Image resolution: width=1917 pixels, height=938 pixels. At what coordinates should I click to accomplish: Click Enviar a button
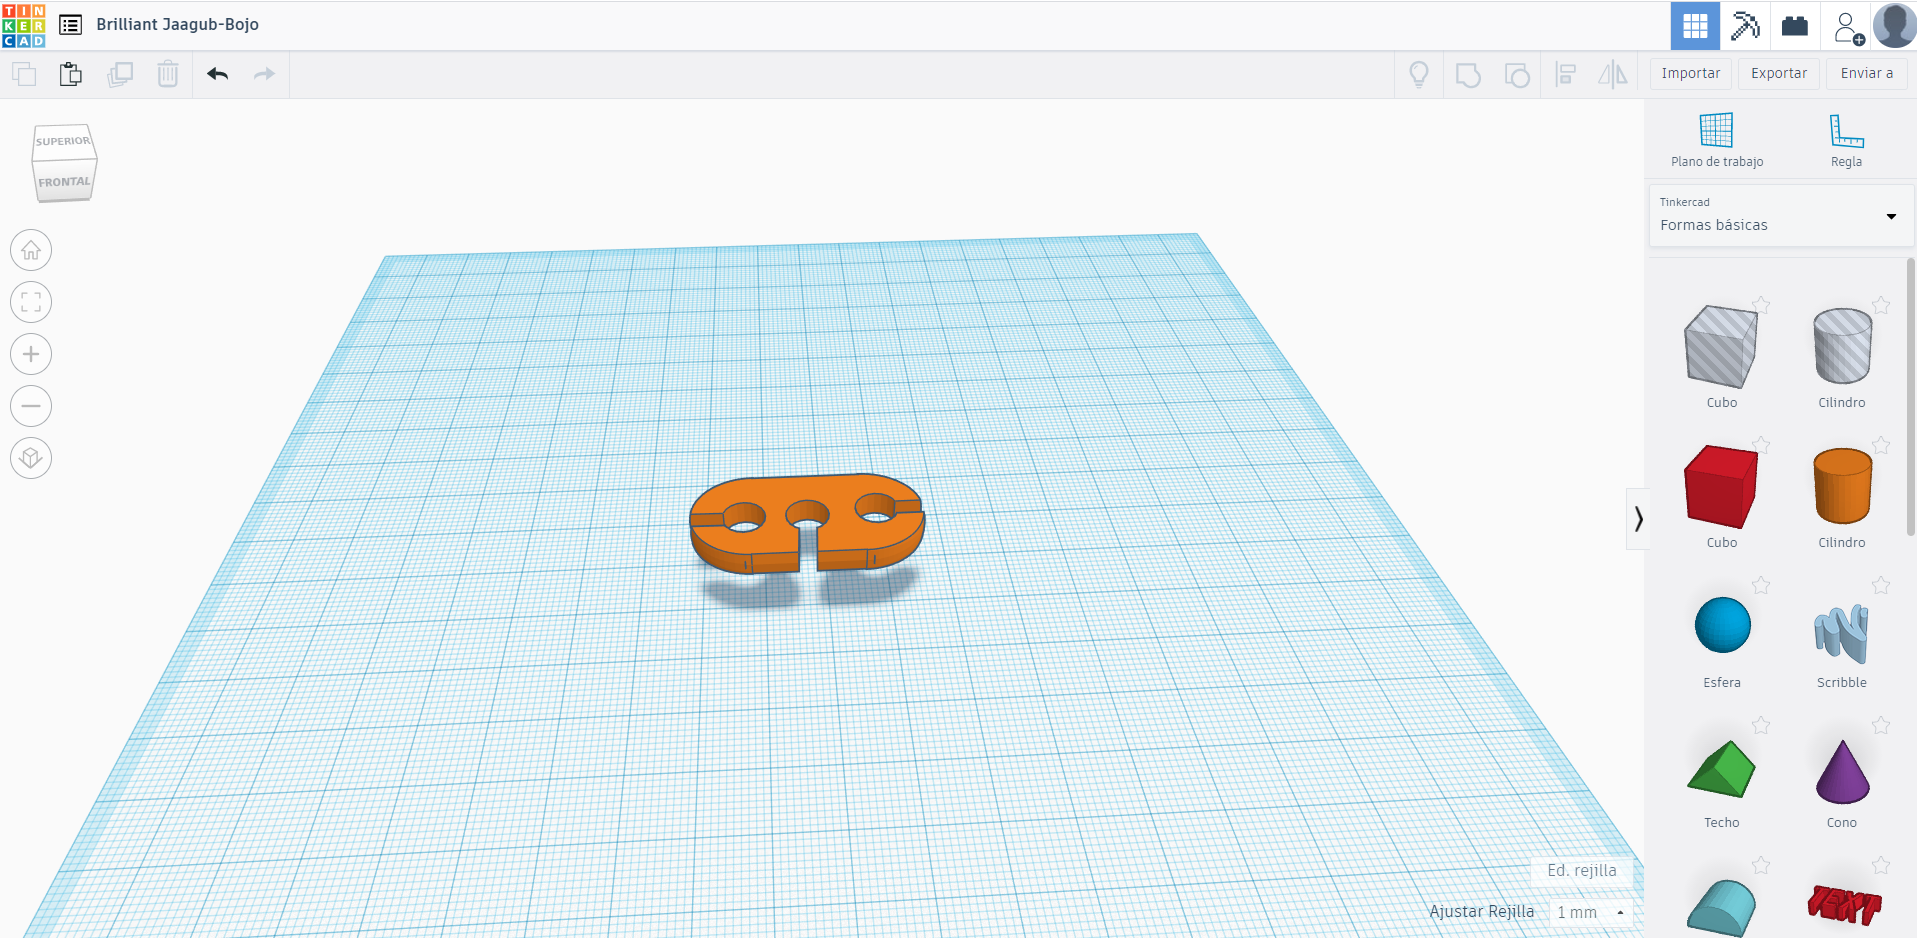(1867, 74)
